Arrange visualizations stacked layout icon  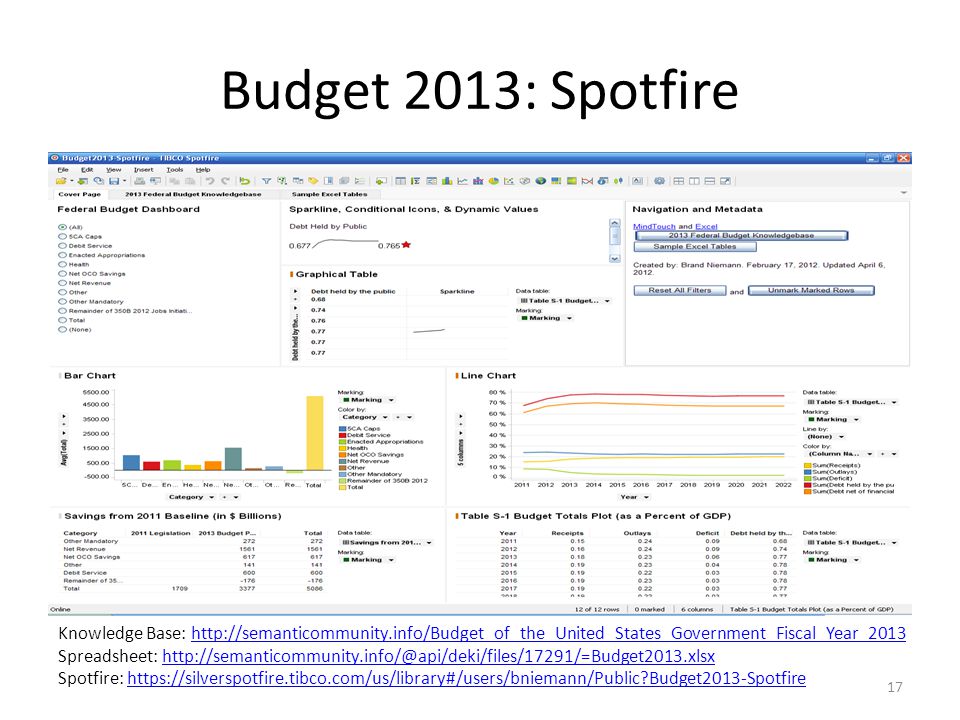click(x=710, y=181)
